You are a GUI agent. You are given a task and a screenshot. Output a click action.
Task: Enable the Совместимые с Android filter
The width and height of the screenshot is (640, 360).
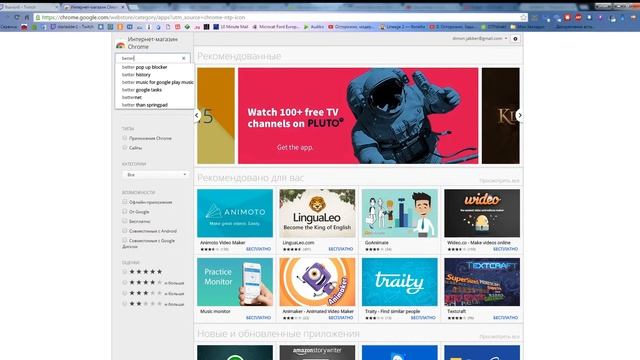pyautogui.click(x=124, y=231)
